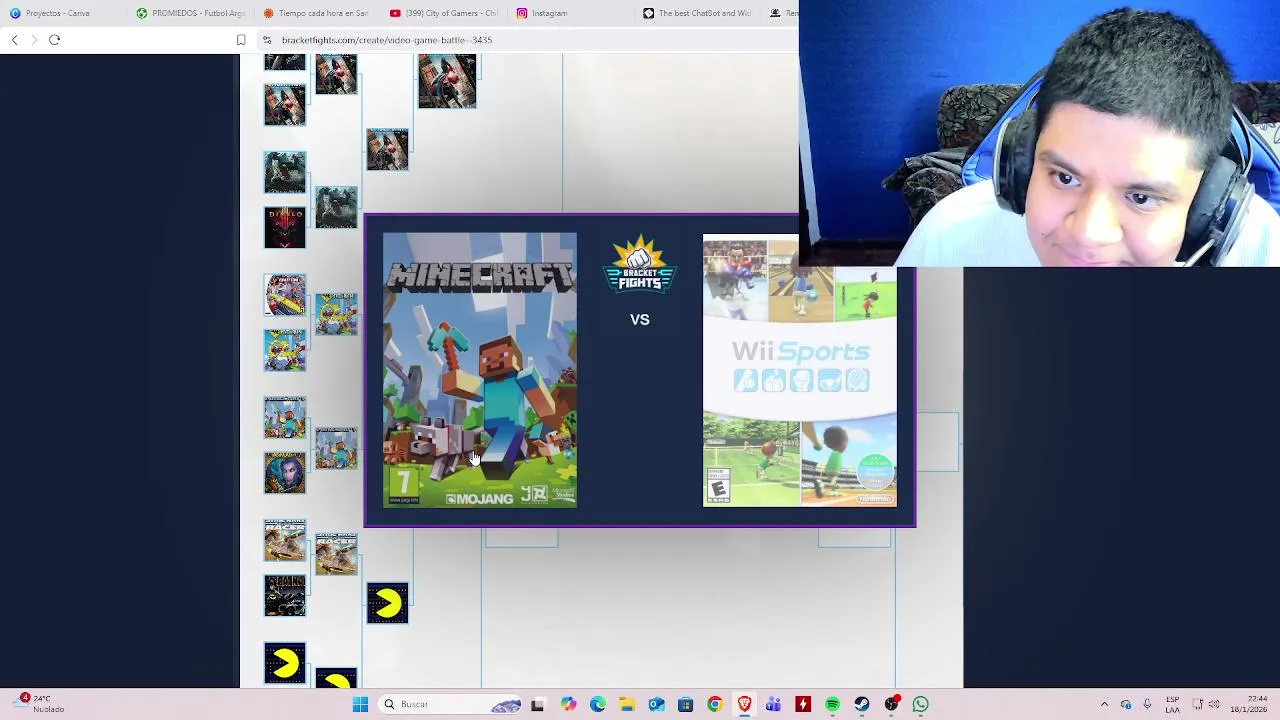This screenshot has width=1280, height=720.
Task: Select the yellow Pac-Man thumbnail in third column
Action: click(387, 603)
